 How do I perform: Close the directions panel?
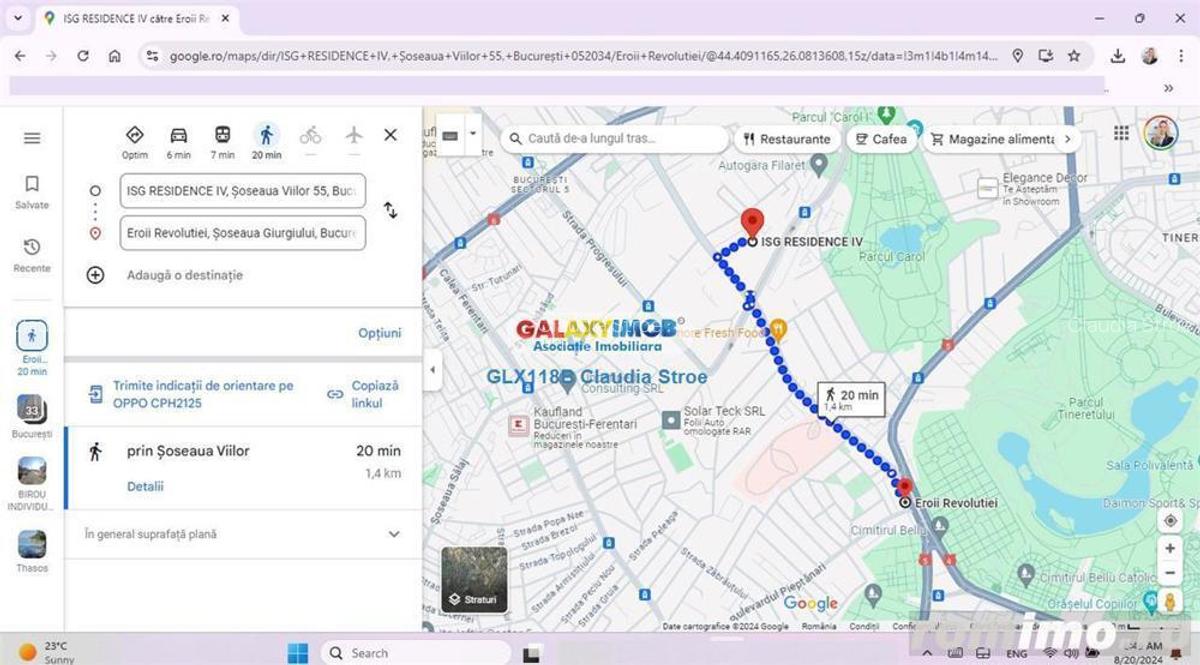click(x=391, y=135)
